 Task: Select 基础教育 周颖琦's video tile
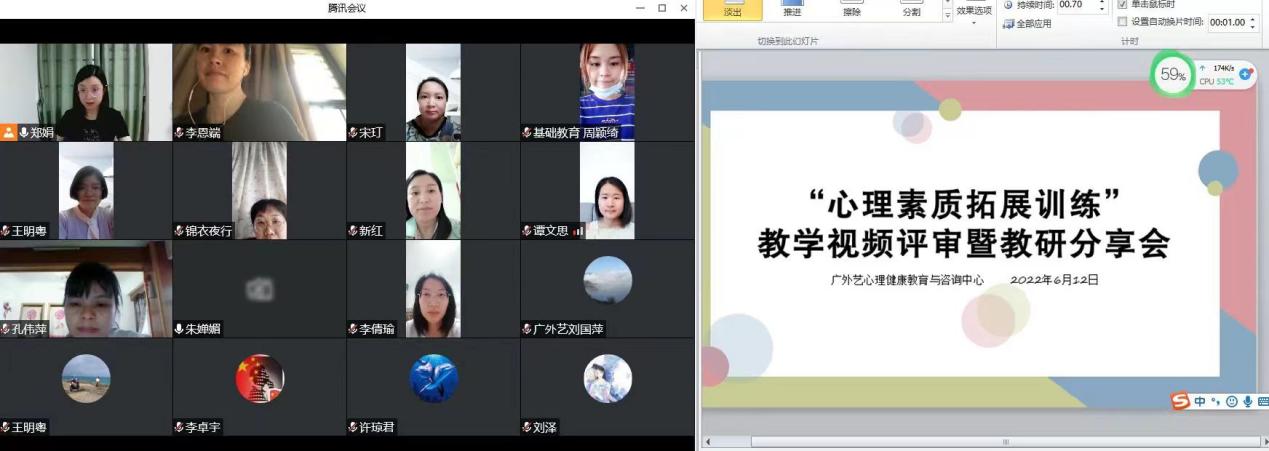[607, 91]
